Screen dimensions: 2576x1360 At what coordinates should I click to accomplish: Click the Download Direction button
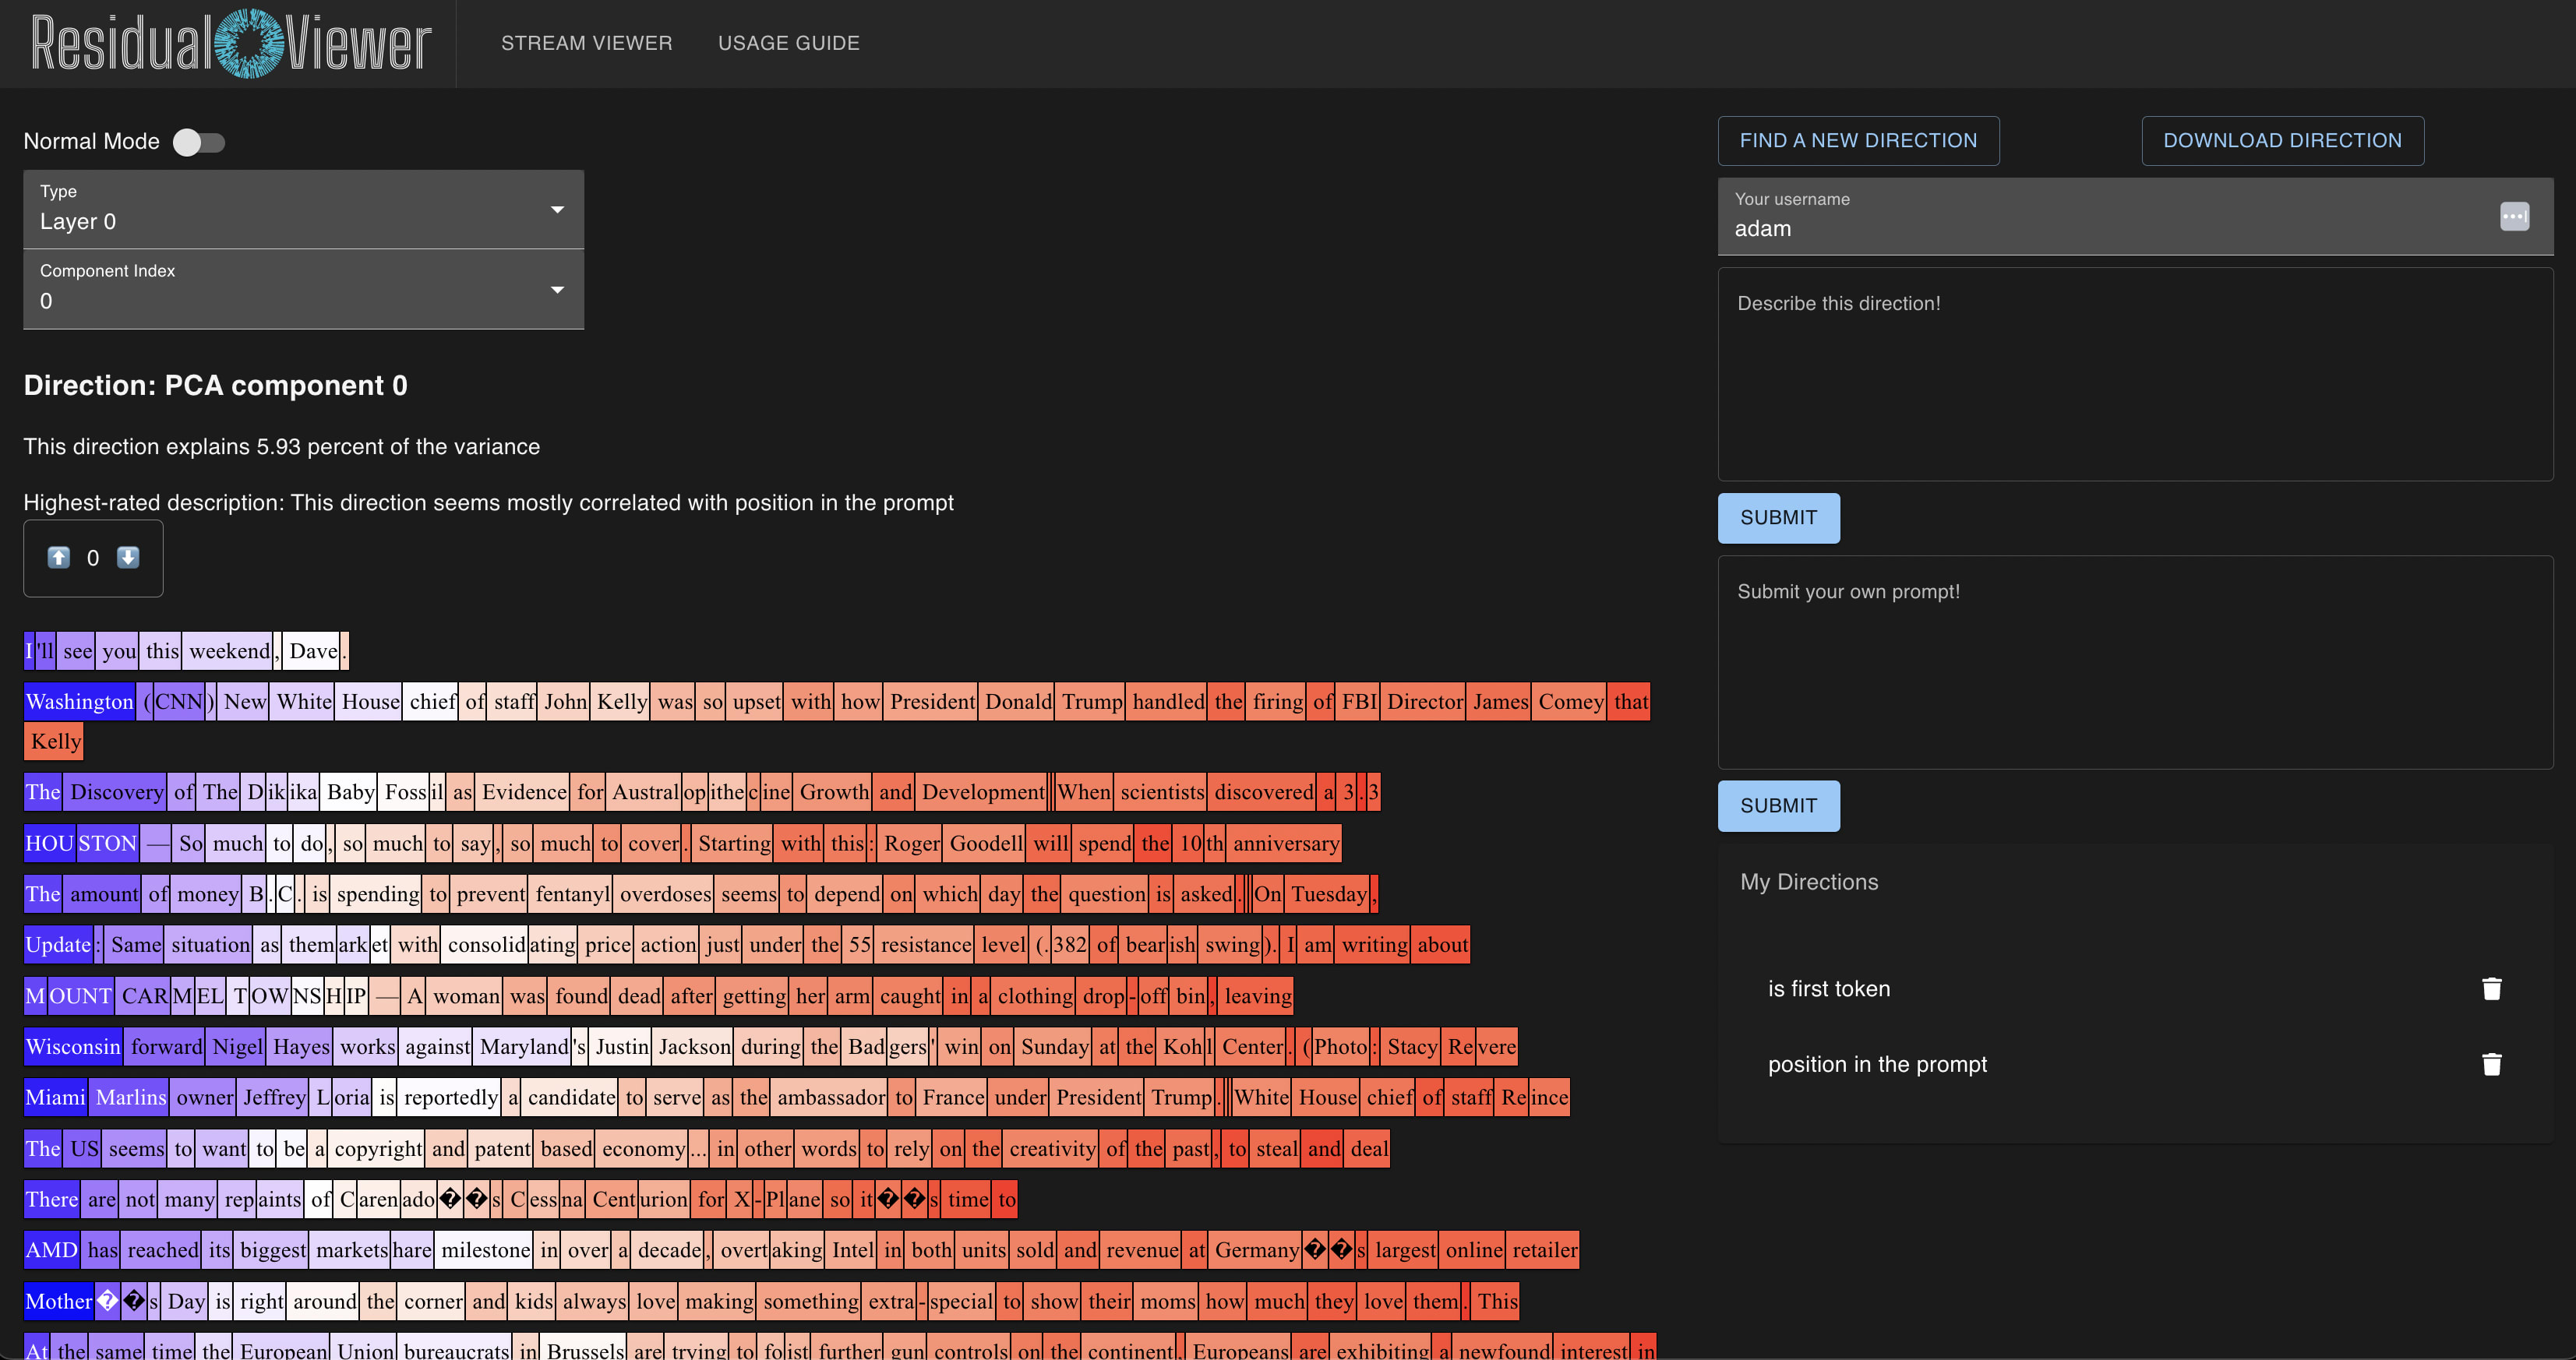coord(2282,141)
